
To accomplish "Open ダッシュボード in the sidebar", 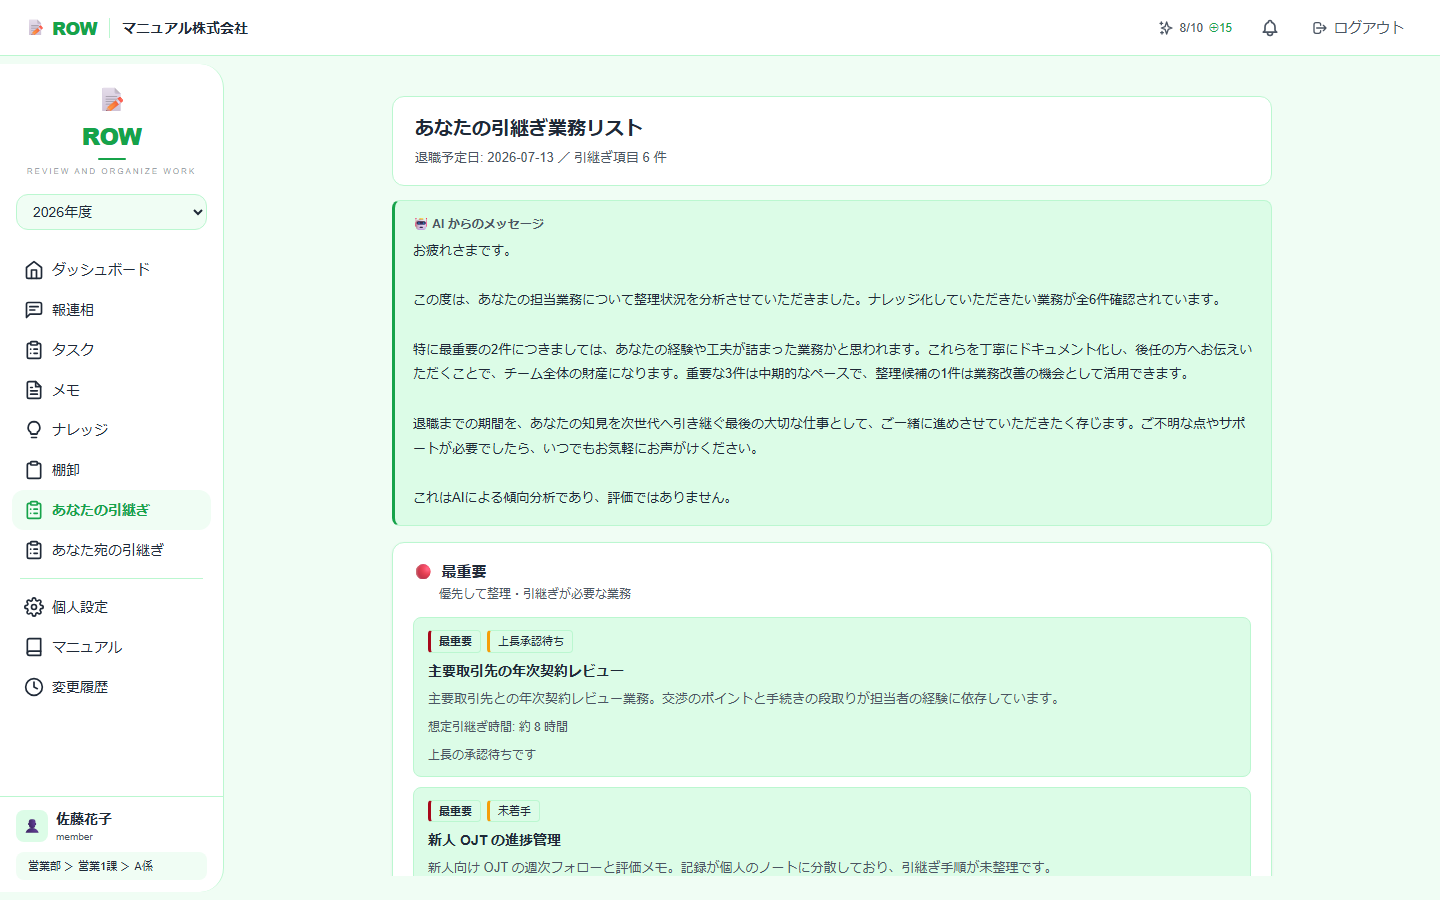I will [x=112, y=270].
